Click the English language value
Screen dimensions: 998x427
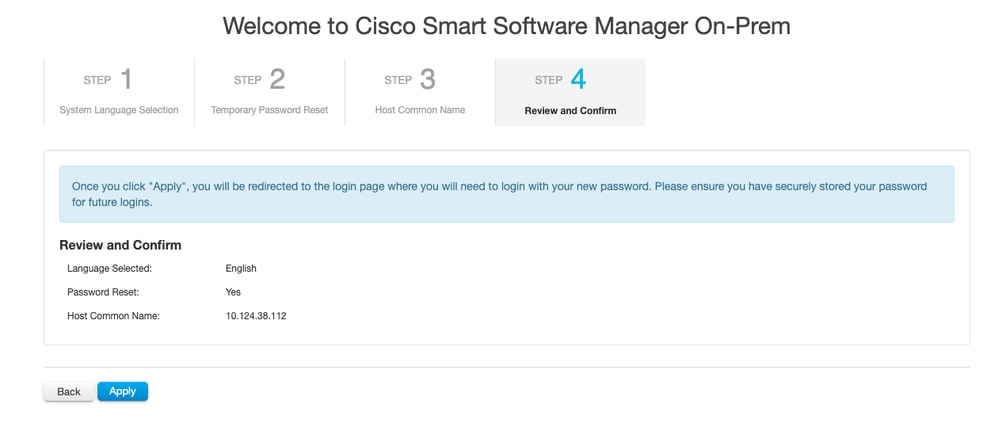(241, 268)
